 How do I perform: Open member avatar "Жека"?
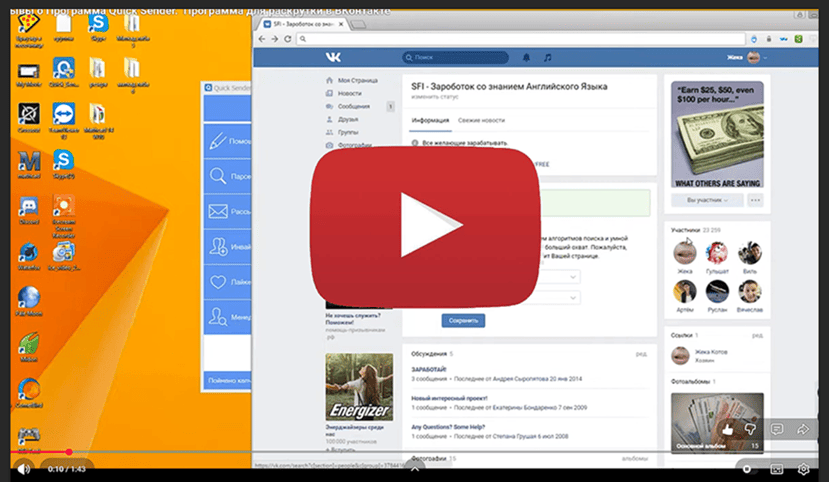[x=685, y=253]
